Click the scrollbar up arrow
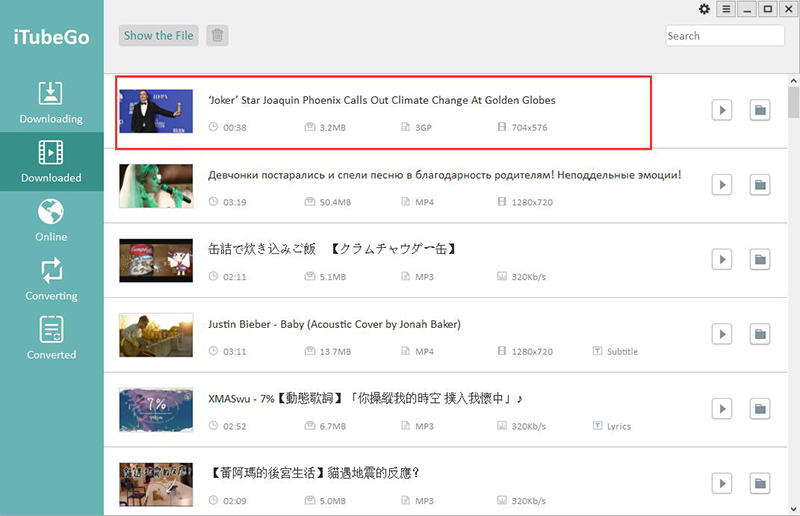This screenshot has width=800, height=516. tap(793, 81)
